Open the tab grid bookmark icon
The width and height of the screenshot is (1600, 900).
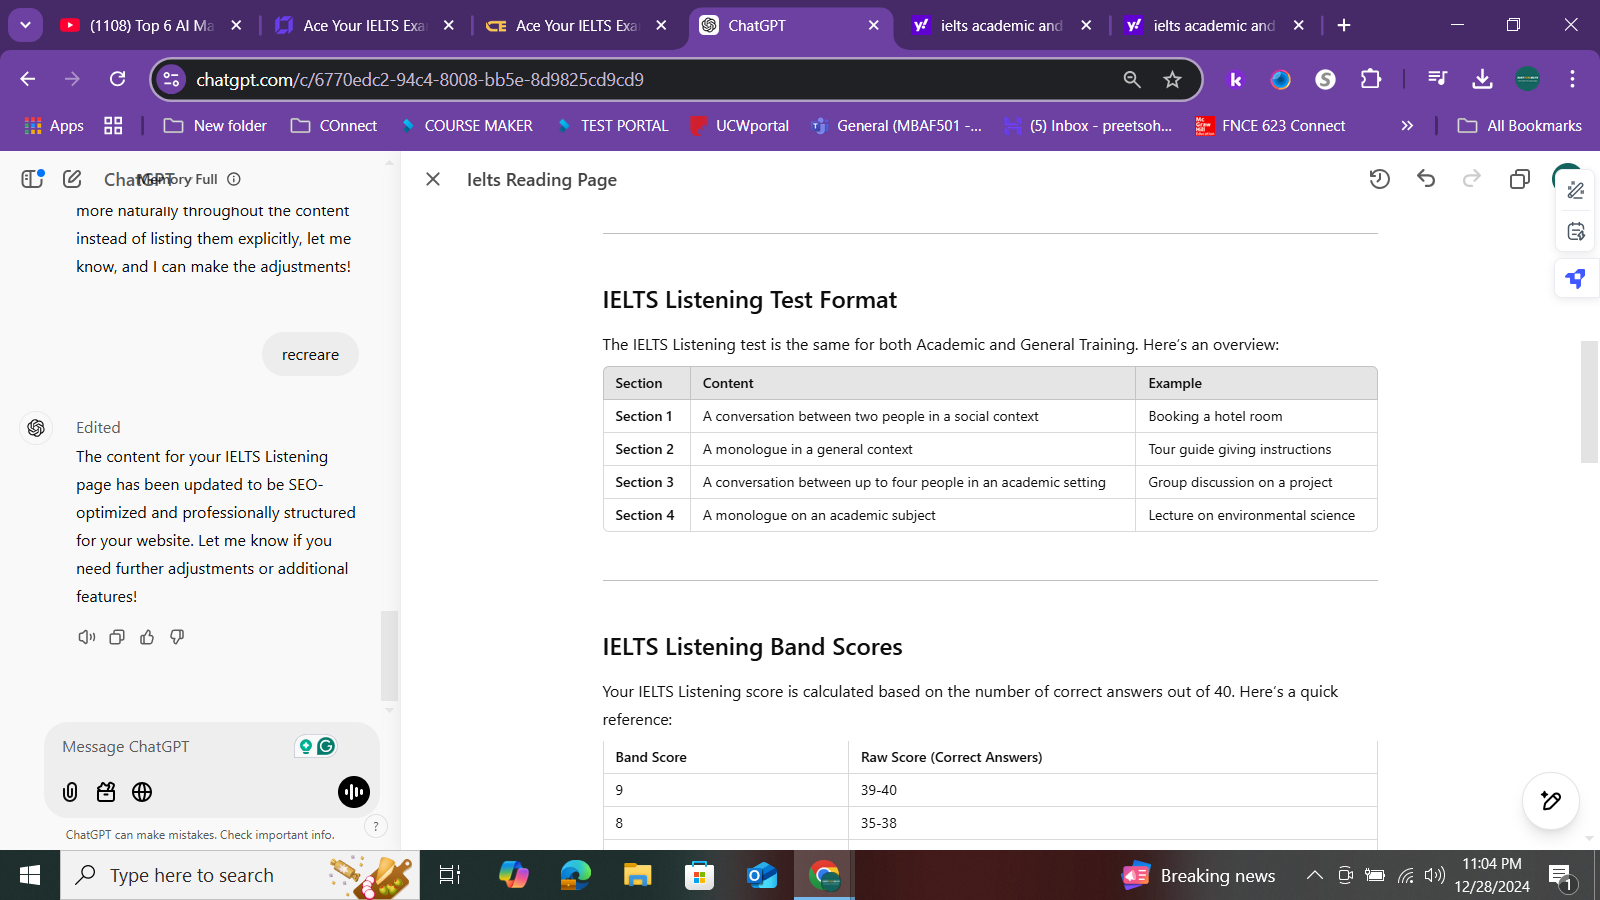113,126
